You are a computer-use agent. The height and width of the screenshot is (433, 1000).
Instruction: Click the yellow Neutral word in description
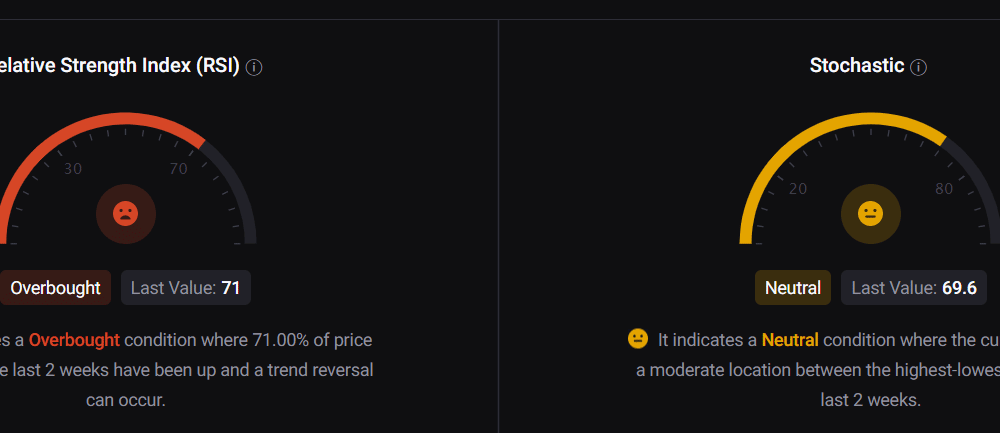pos(790,340)
